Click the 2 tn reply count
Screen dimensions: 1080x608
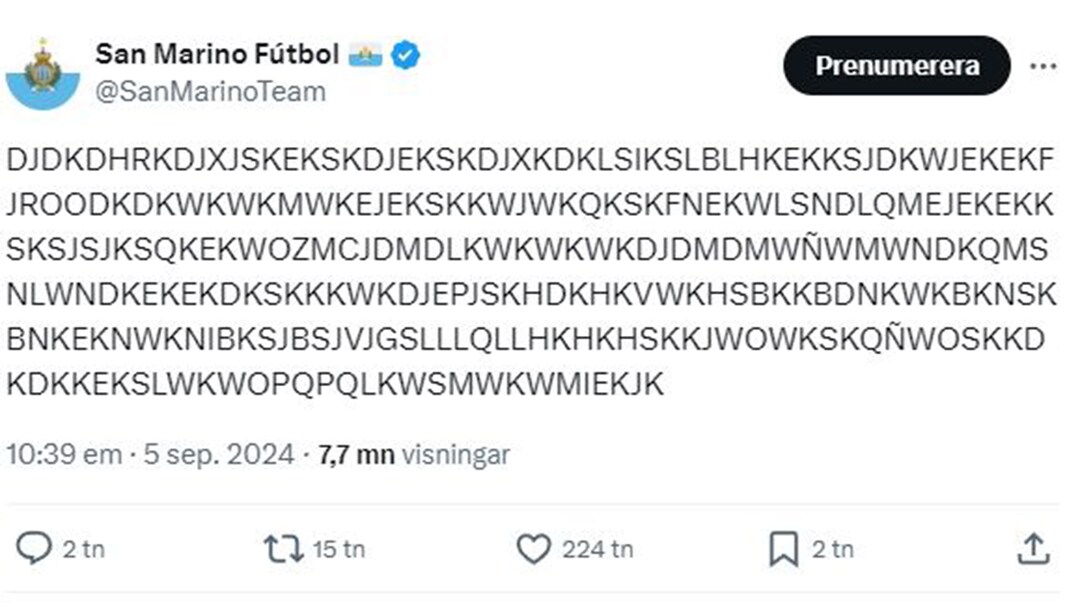click(85, 549)
